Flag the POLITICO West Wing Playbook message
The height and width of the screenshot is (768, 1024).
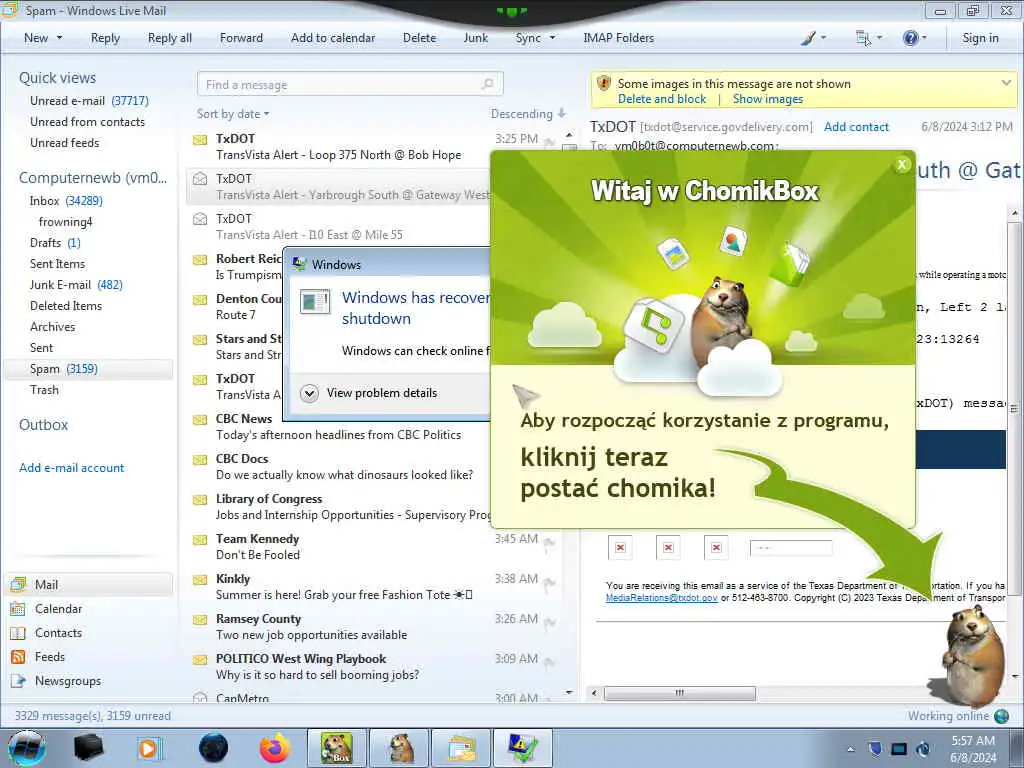coord(549,662)
